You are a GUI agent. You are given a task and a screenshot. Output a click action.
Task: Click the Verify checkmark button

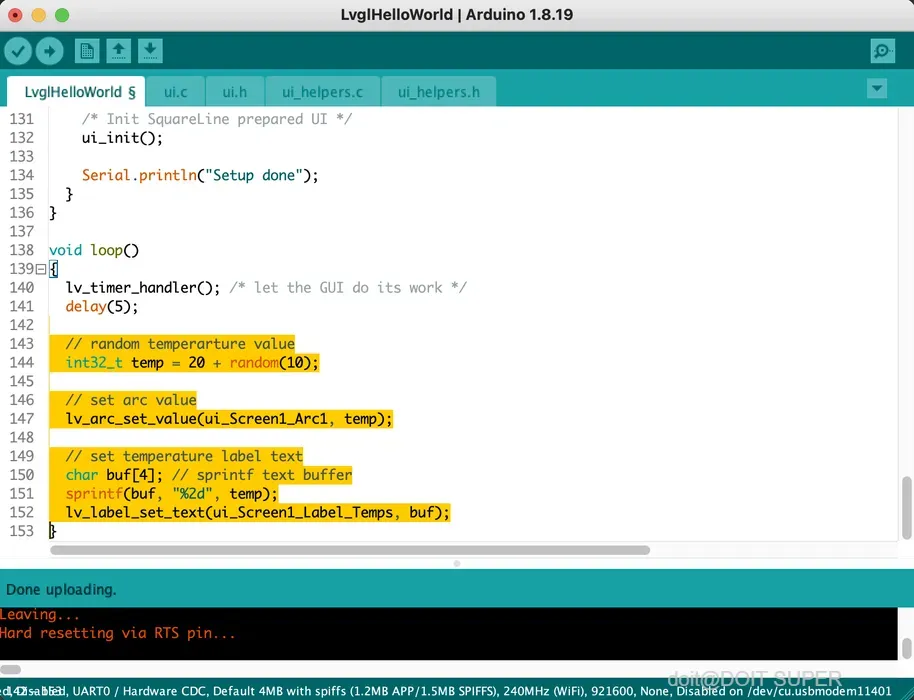[x=18, y=51]
